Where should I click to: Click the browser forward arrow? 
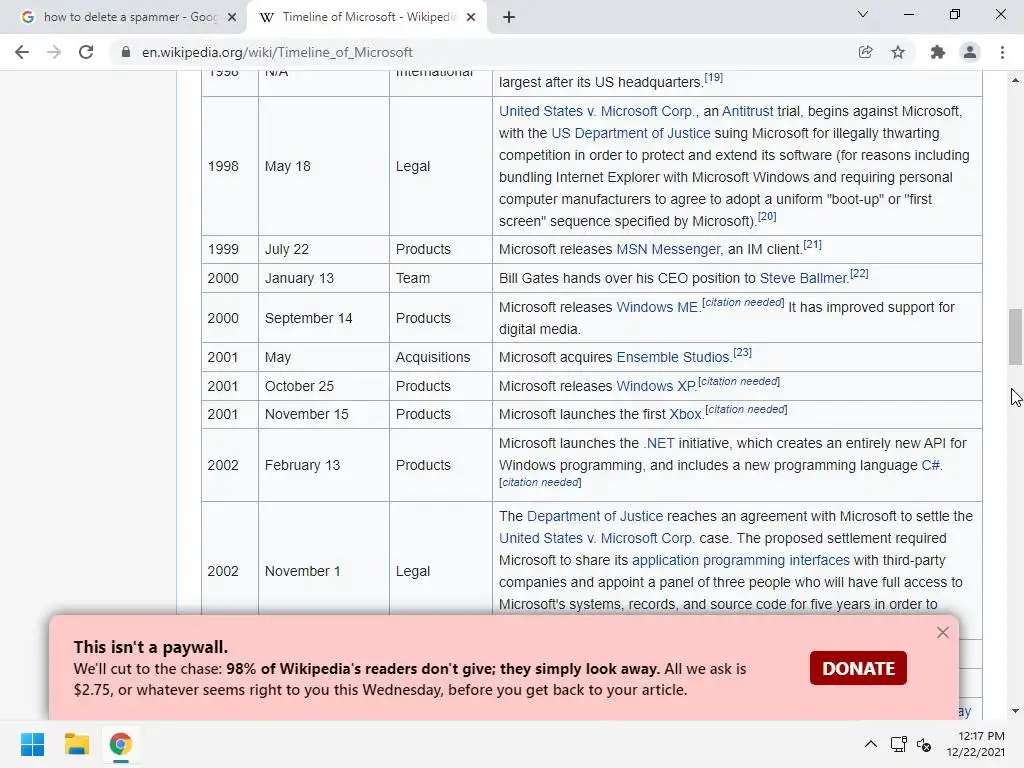(x=54, y=52)
